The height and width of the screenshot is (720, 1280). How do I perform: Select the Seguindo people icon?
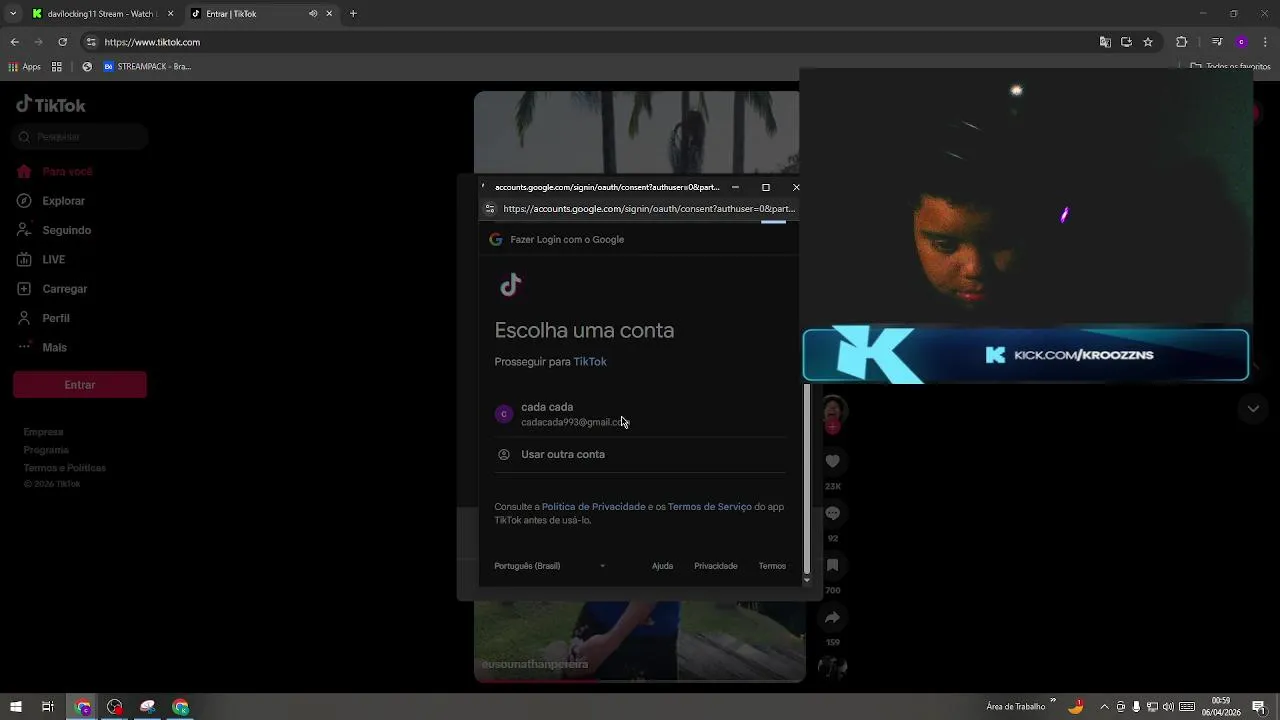(x=24, y=230)
